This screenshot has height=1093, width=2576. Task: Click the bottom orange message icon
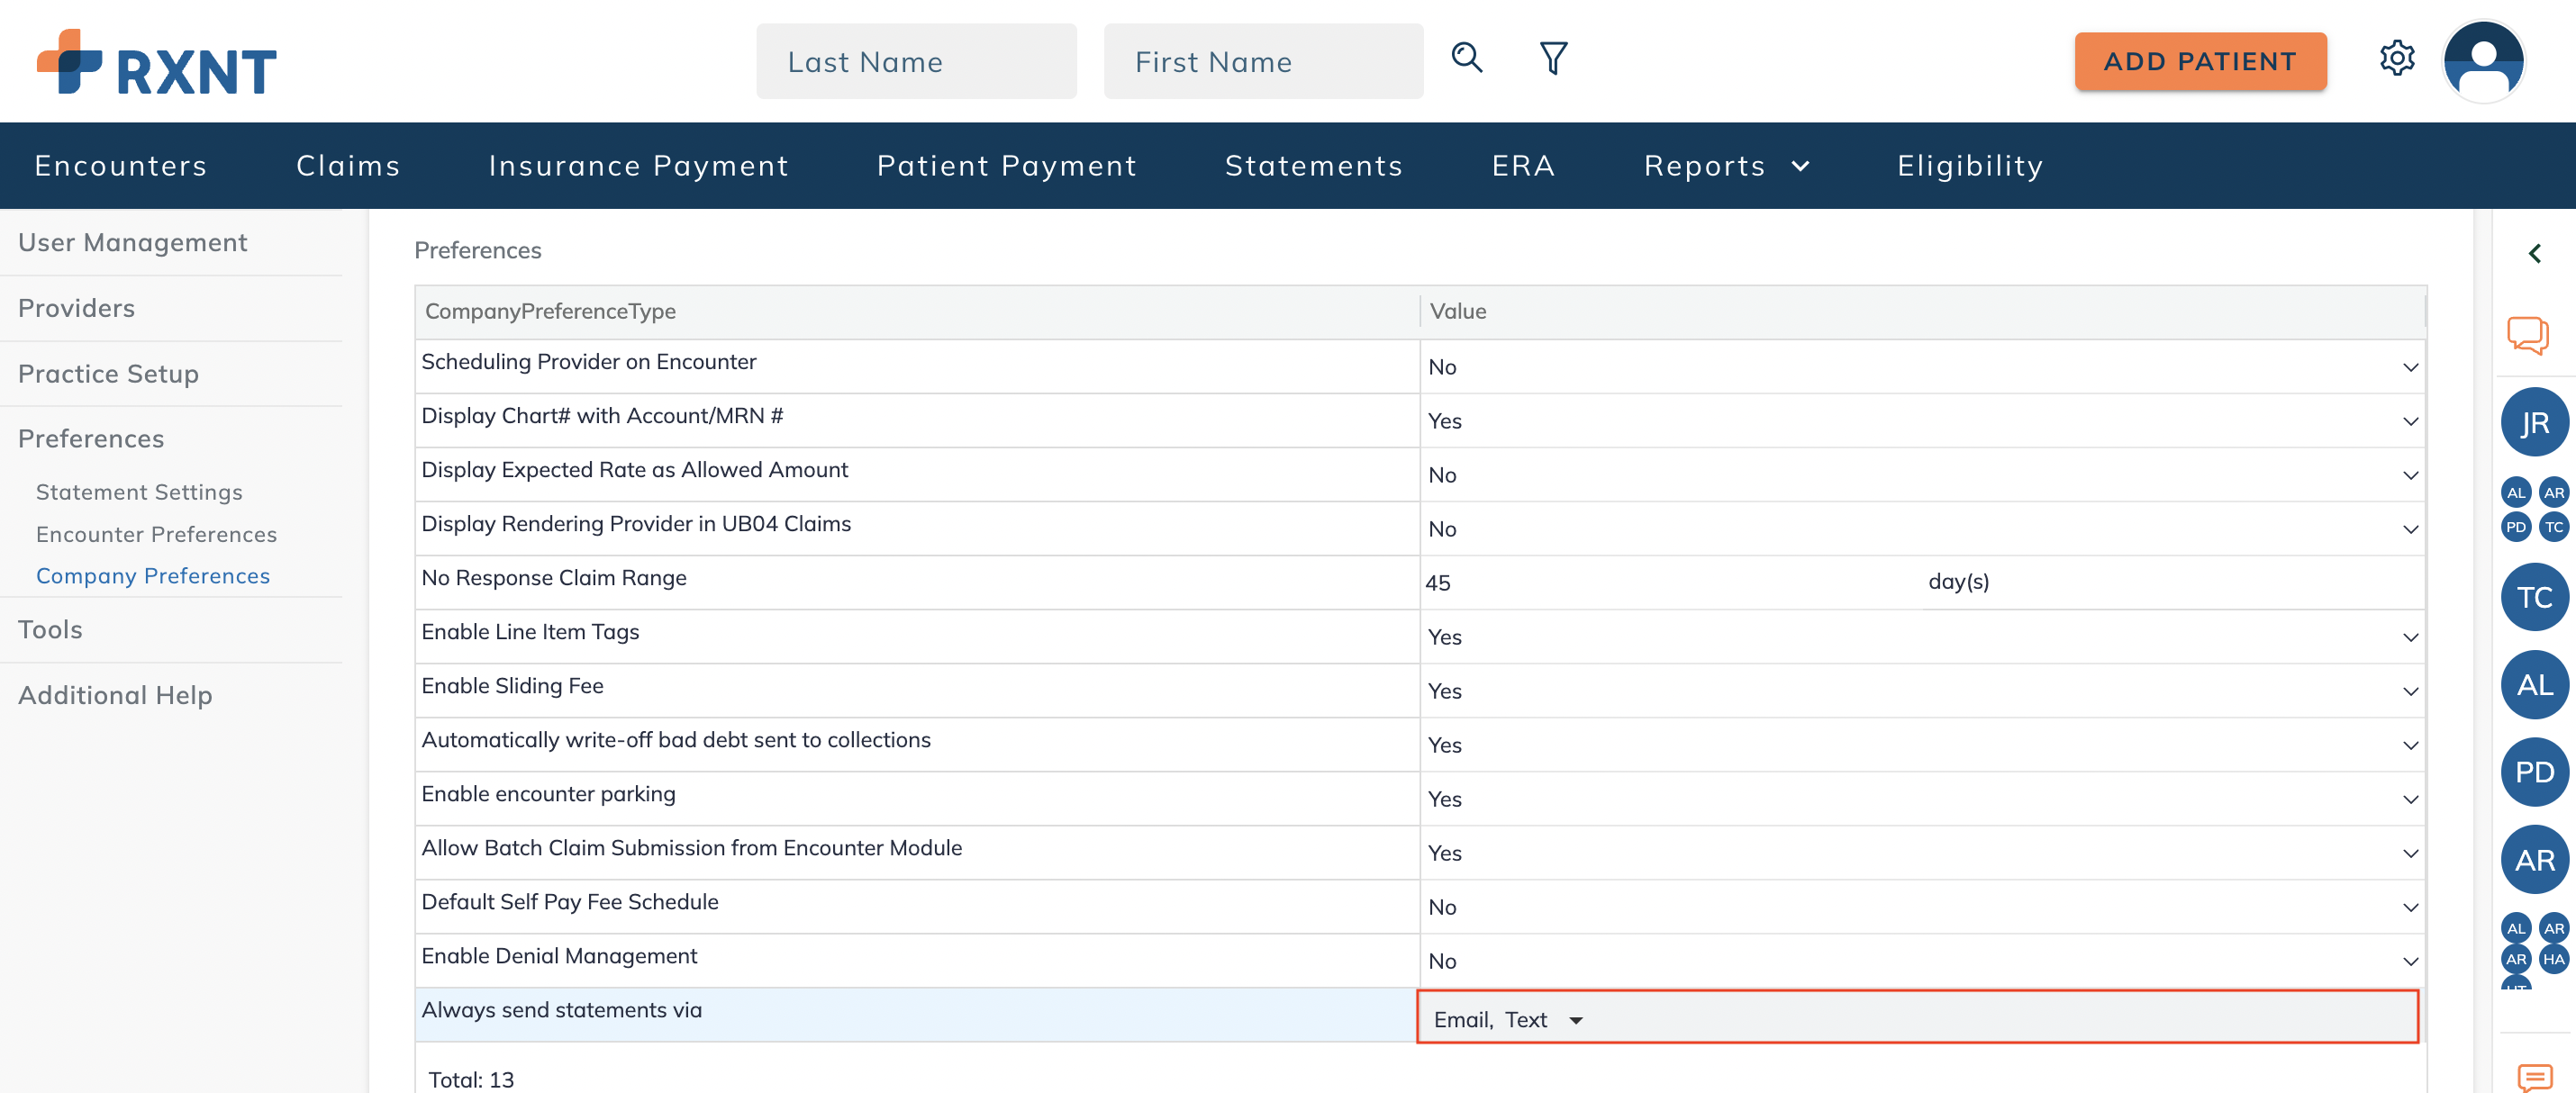tap(2534, 1078)
